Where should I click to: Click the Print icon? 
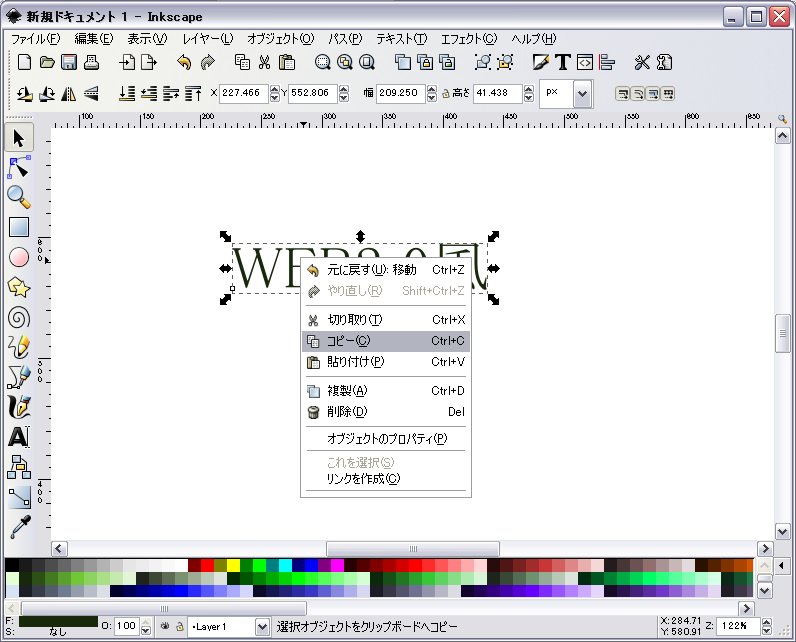91,62
